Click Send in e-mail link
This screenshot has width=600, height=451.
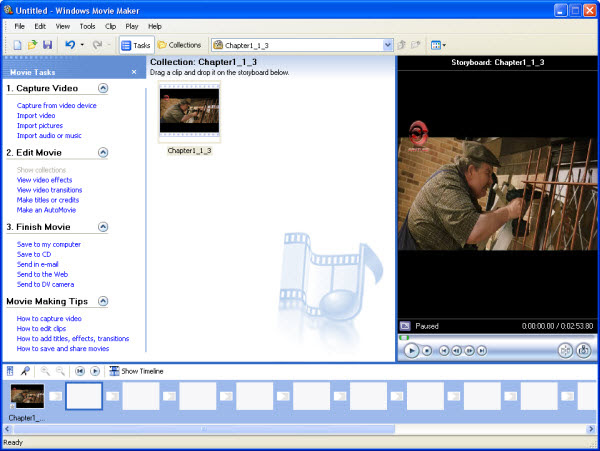38,264
